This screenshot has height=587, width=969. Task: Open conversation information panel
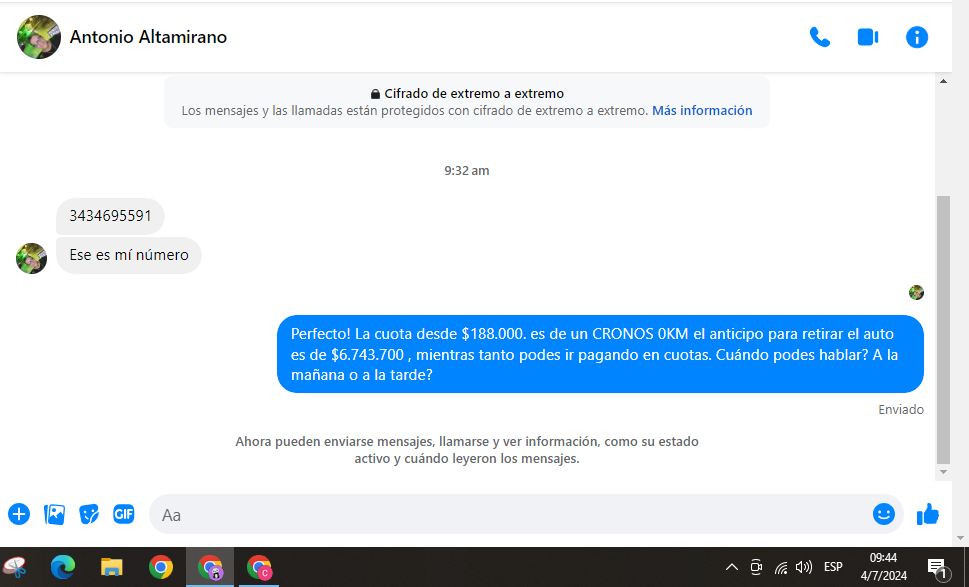click(x=916, y=37)
